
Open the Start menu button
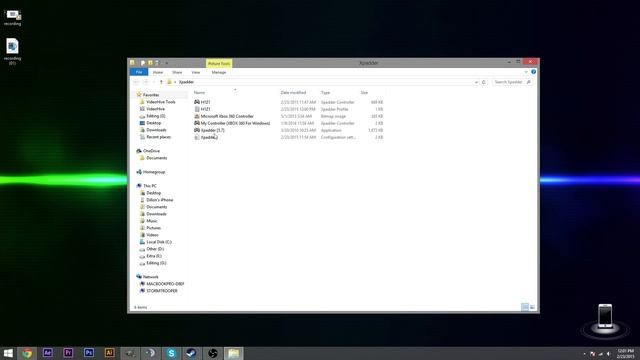click(x=8, y=353)
